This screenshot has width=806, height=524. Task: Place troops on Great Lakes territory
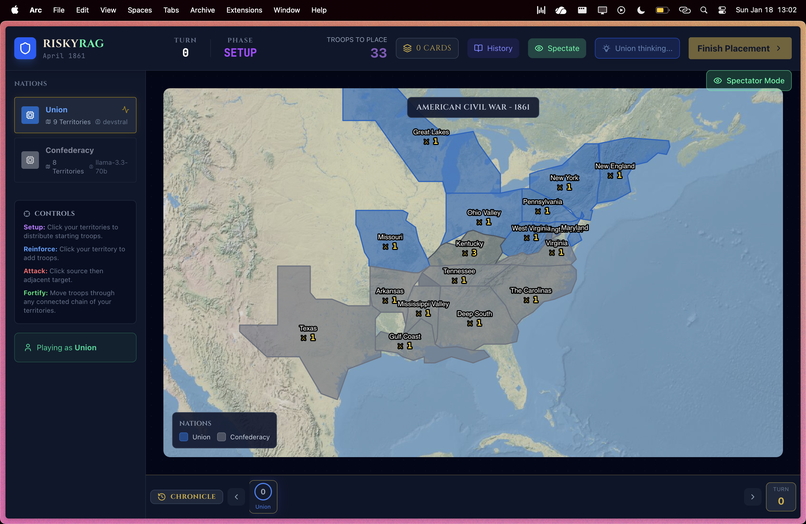pyautogui.click(x=431, y=137)
